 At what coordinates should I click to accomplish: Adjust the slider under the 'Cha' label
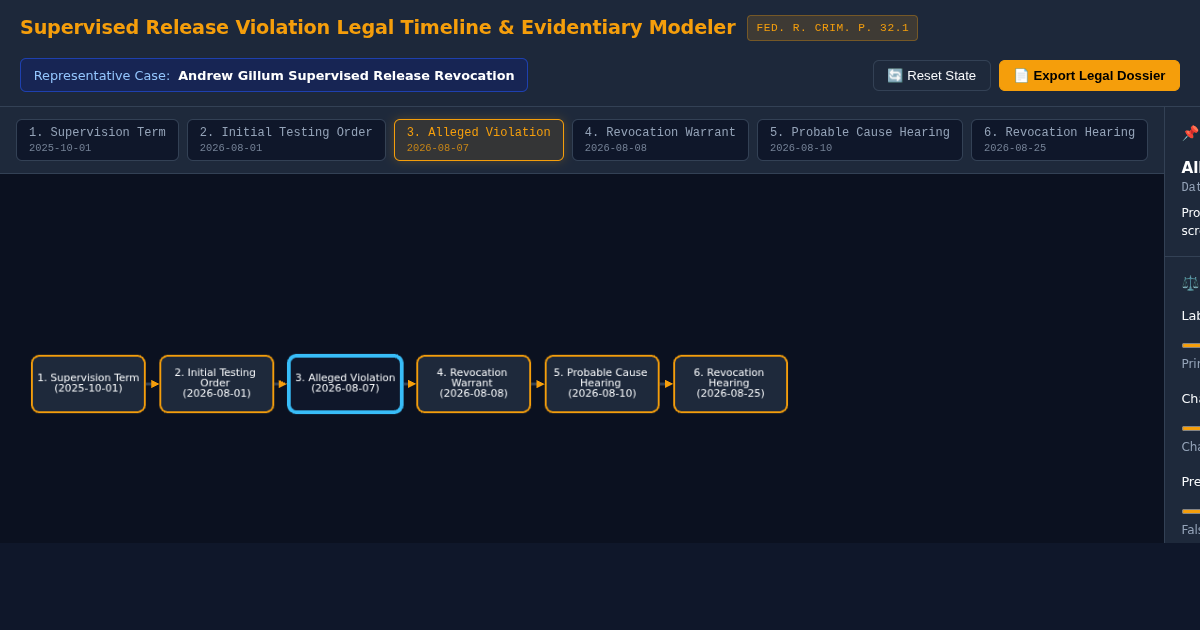[1191, 428]
